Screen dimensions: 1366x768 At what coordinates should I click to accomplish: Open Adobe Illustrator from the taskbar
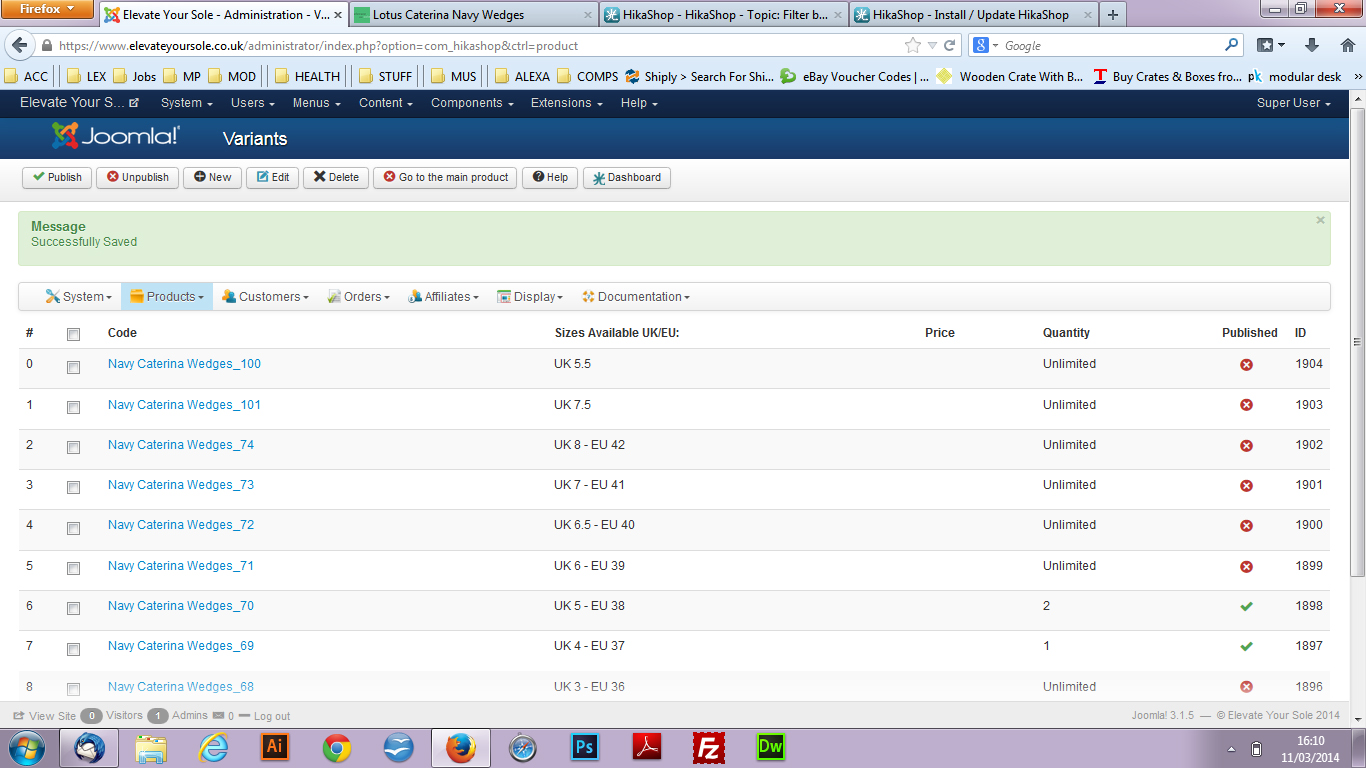click(x=274, y=748)
